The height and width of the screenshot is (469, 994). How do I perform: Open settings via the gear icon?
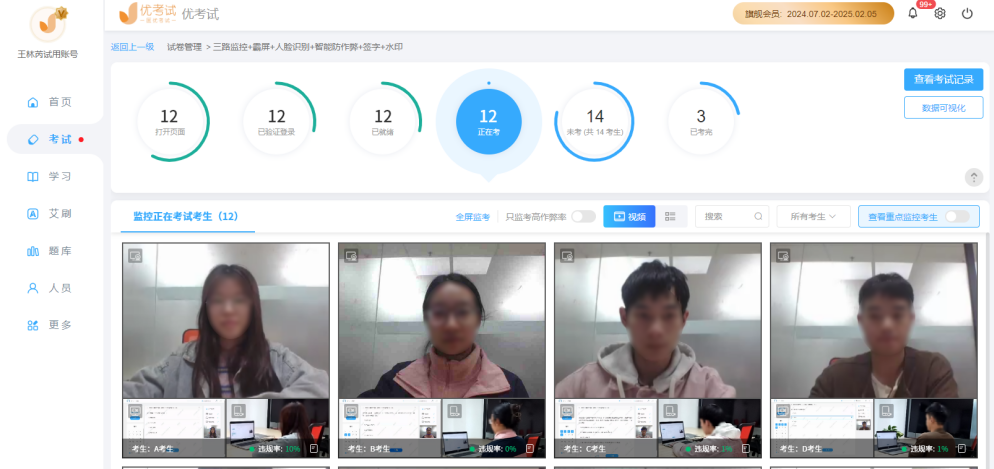(x=939, y=14)
